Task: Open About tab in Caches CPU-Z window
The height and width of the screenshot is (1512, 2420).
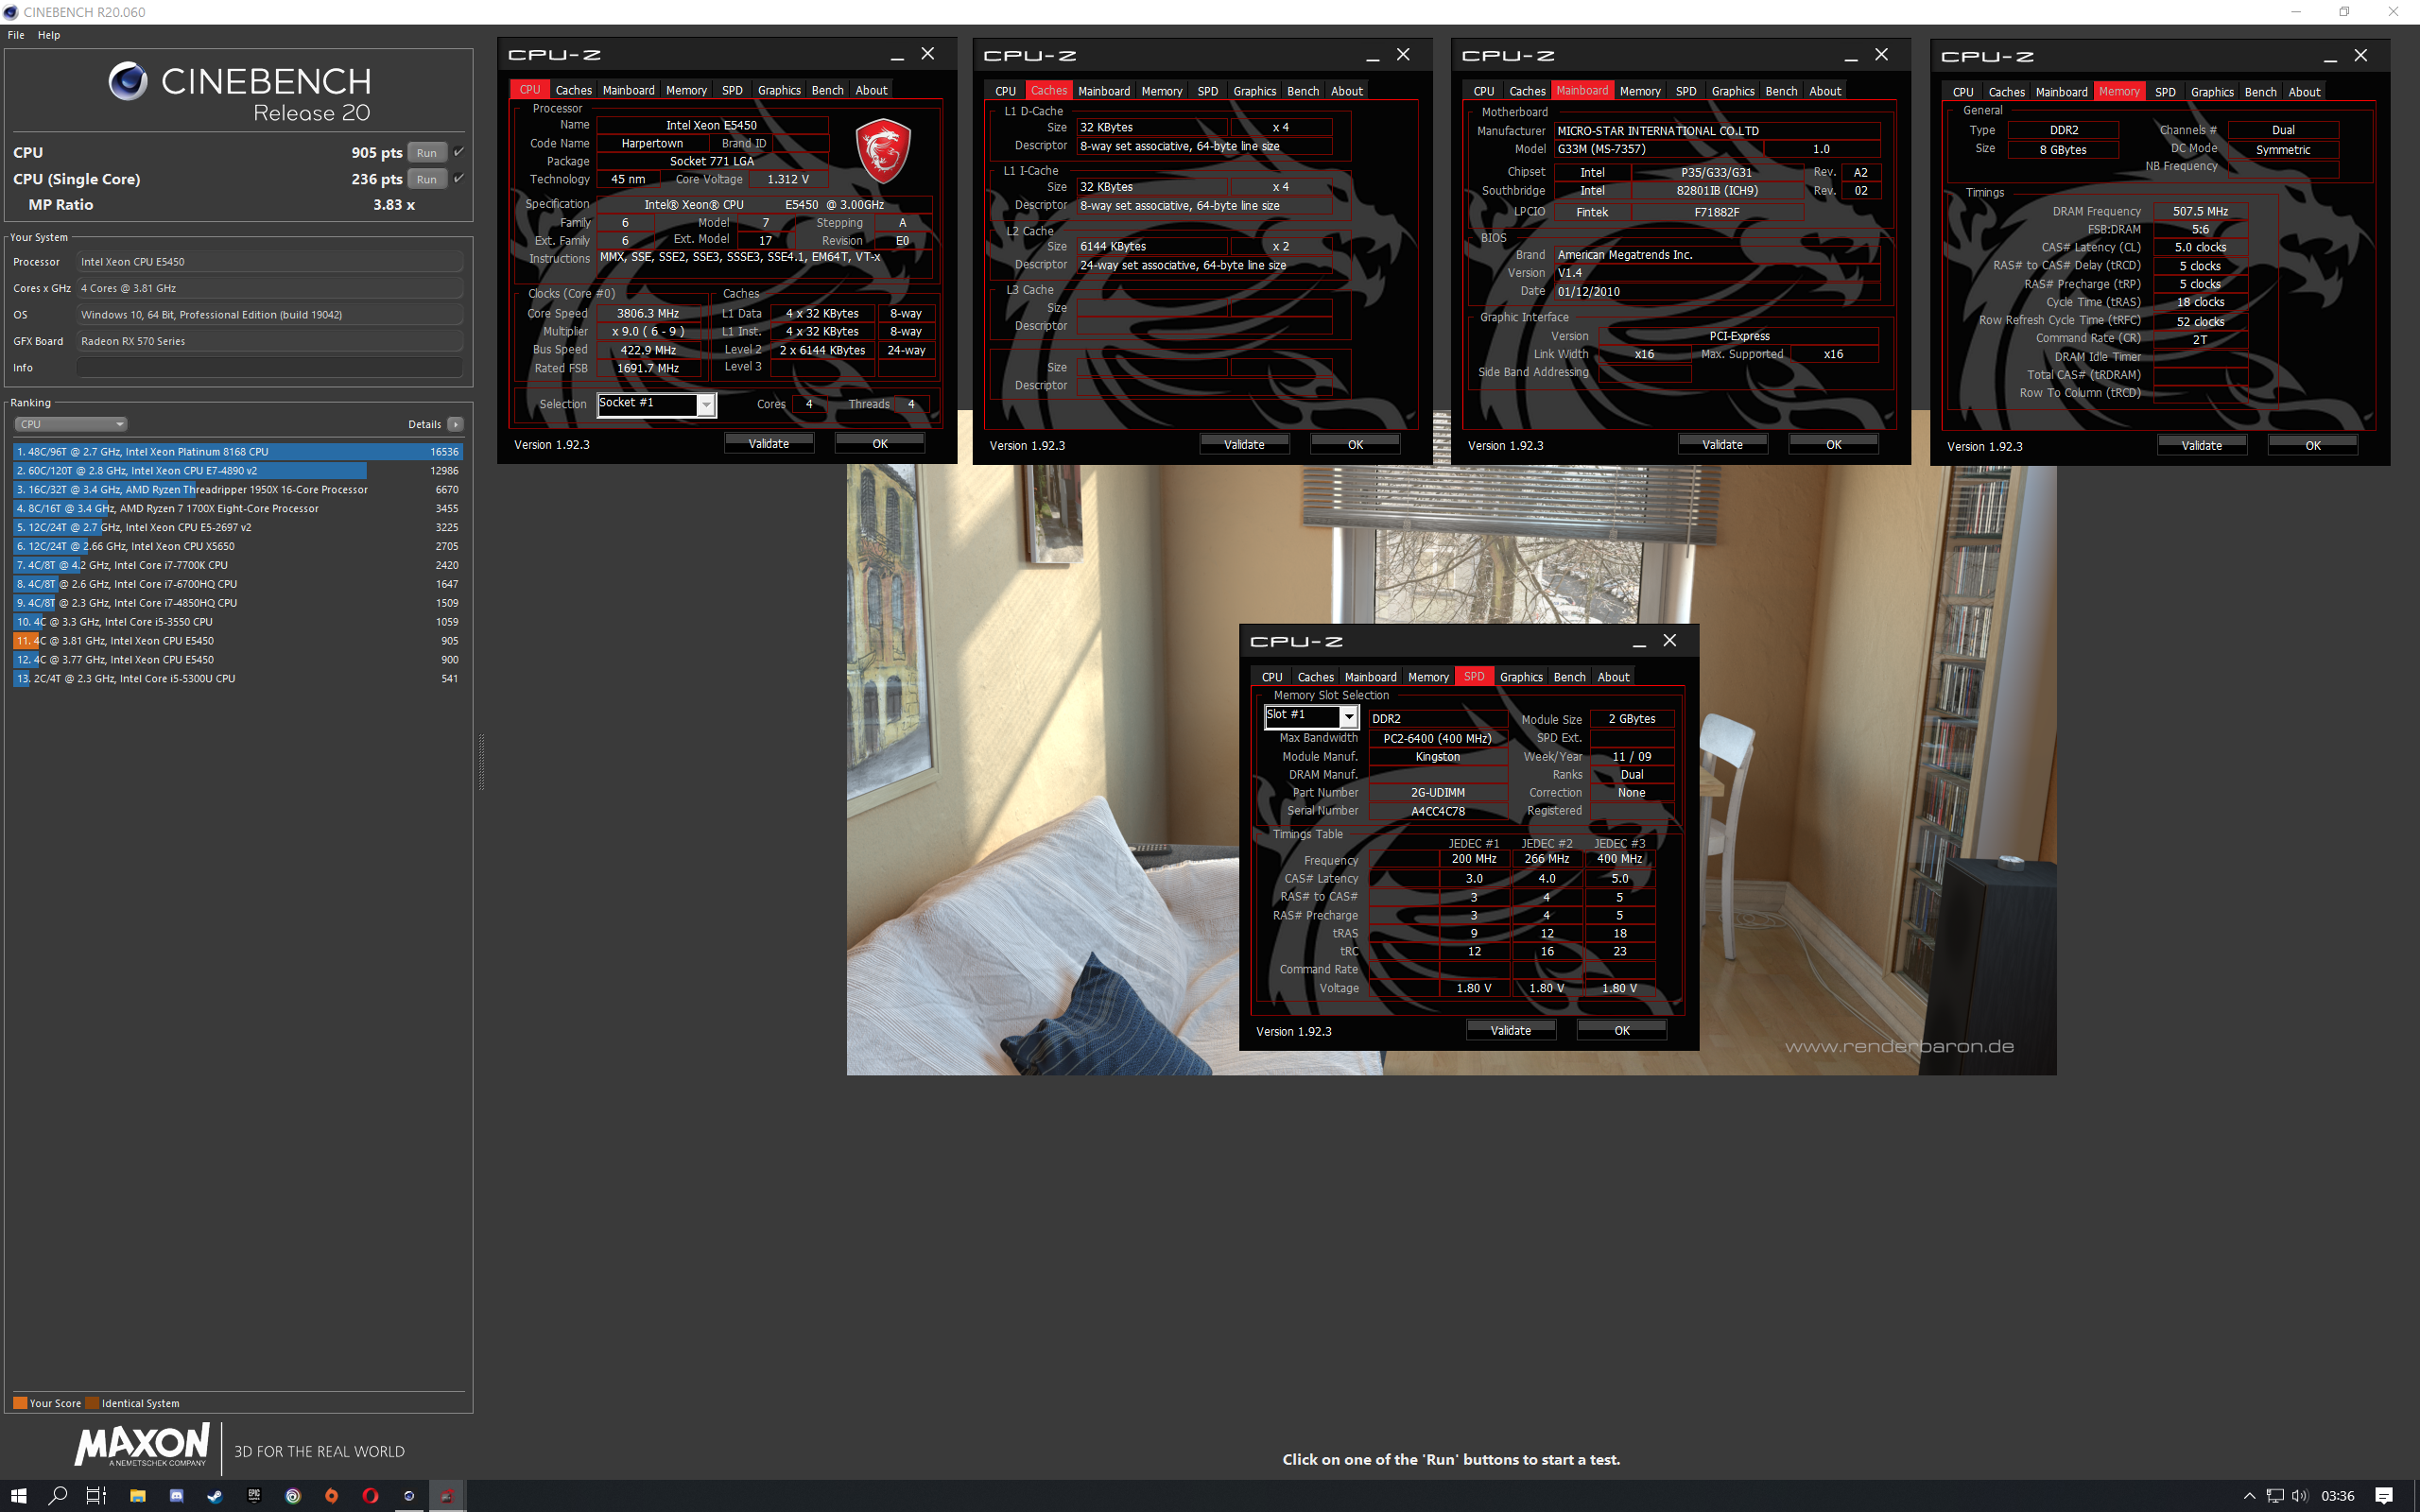Action: [1347, 91]
